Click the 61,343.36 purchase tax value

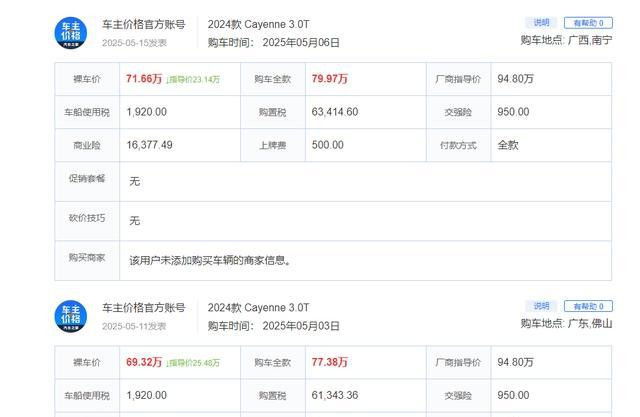point(335,395)
